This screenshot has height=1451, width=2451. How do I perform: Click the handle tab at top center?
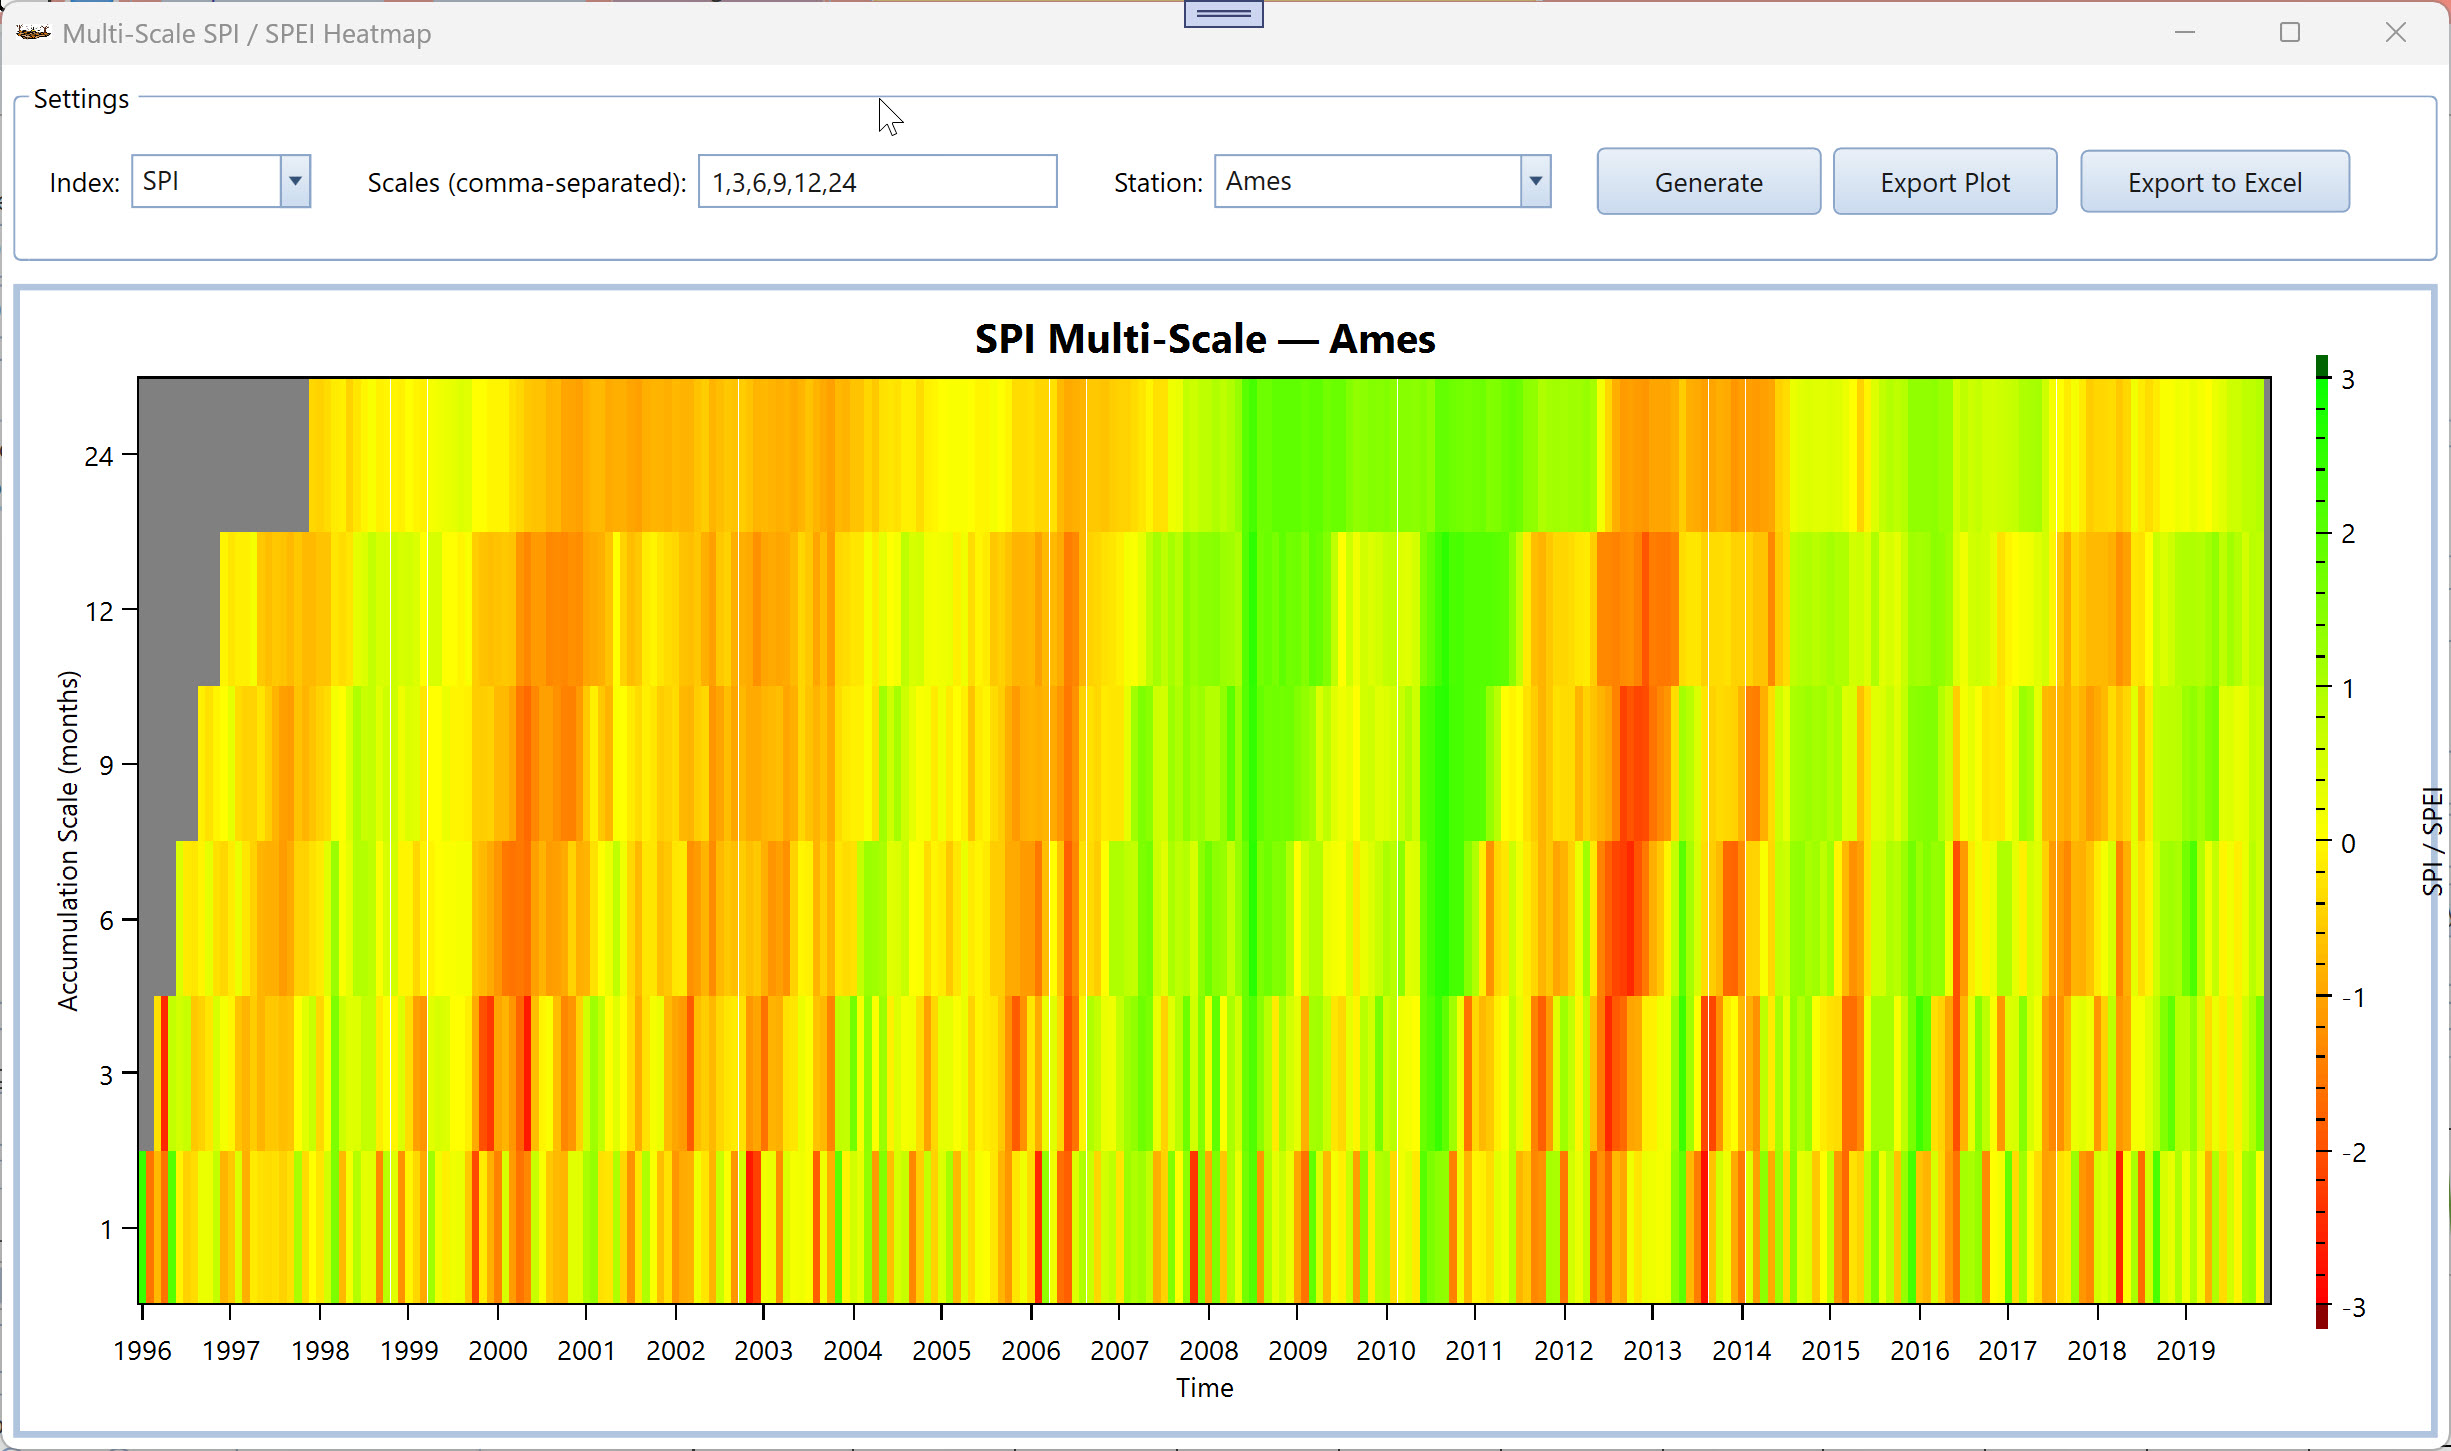[1223, 14]
